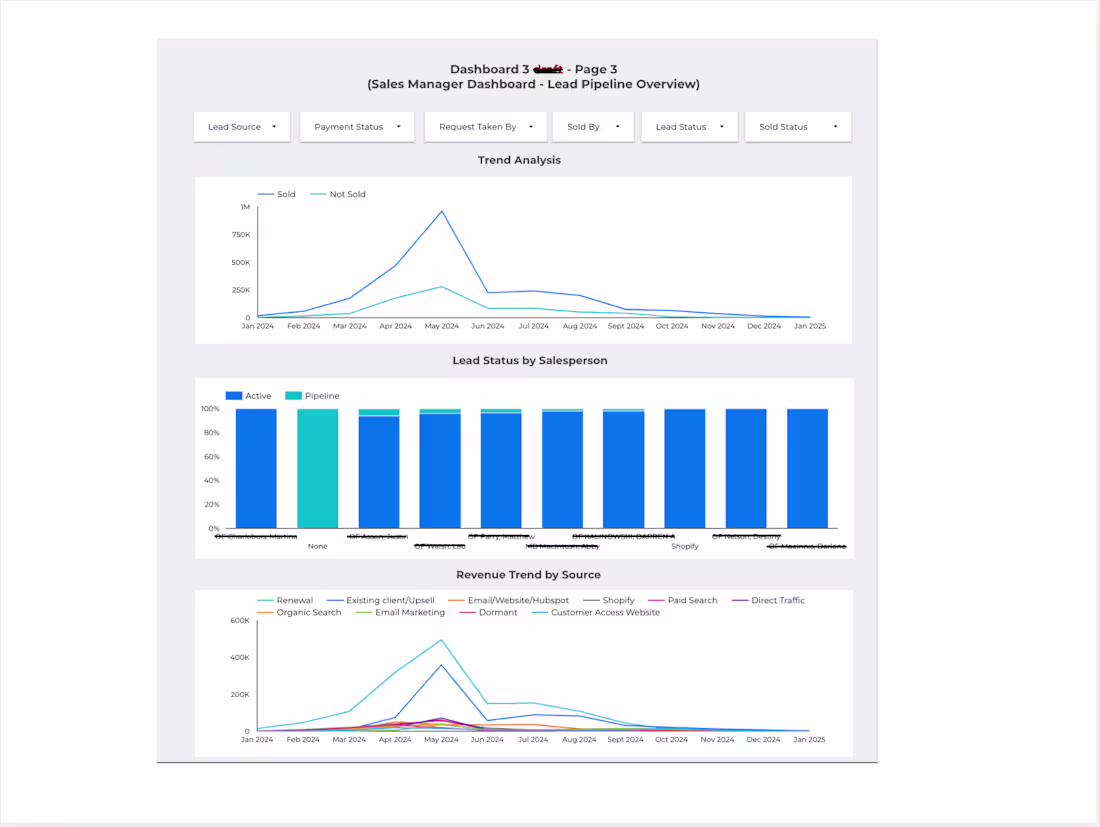Toggle the Active legend in Lead Status chart
This screenshot has width=1100, height=827.
point(249,395)
